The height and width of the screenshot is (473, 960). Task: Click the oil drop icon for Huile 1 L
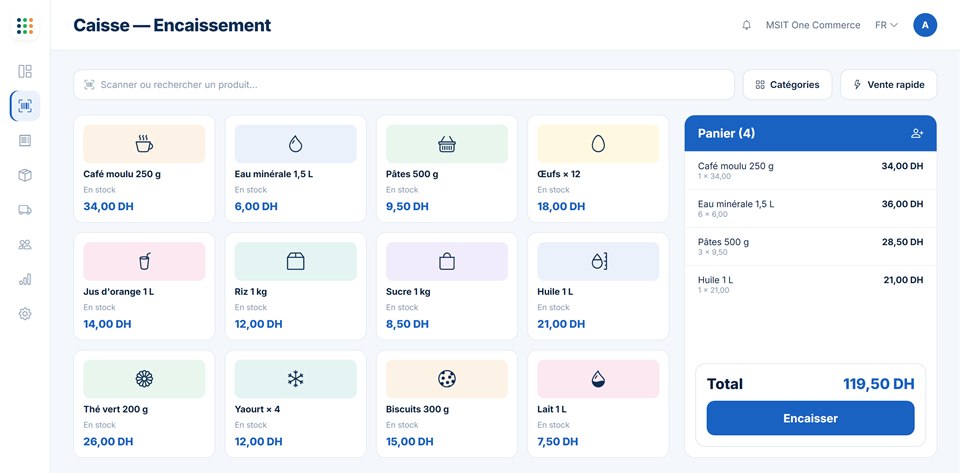click(x=599, y=261)
